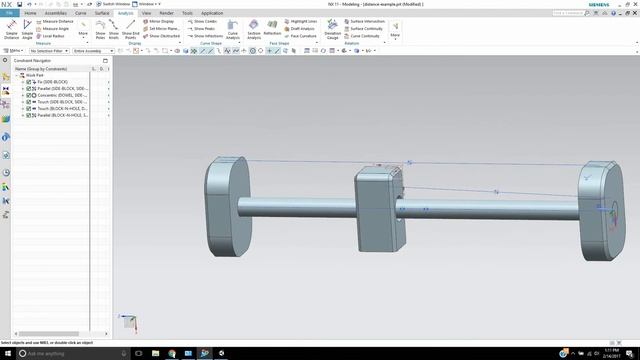Open the No Selection Filter dropdown

pyautogui.click(x=49, y=51)
